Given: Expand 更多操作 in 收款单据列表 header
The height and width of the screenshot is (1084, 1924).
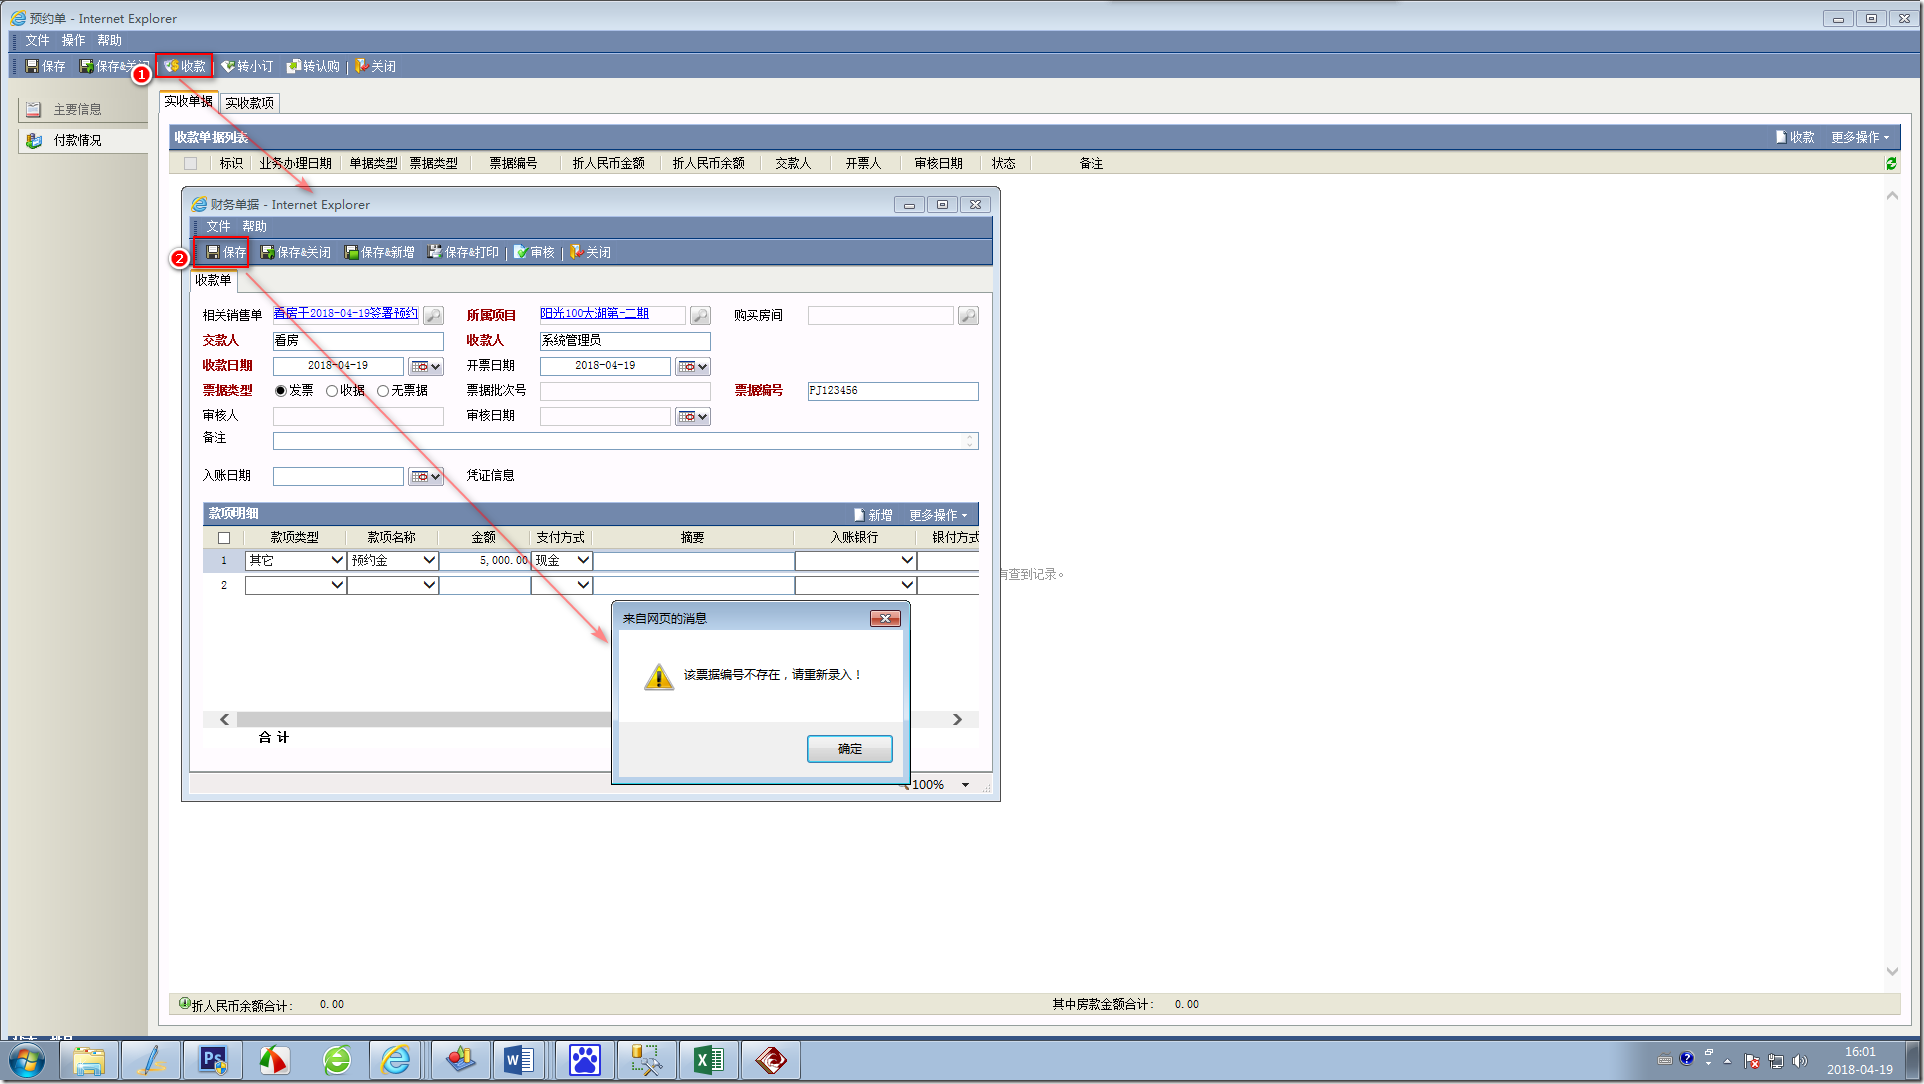Looking at the screenshot, I should 1860,137.
